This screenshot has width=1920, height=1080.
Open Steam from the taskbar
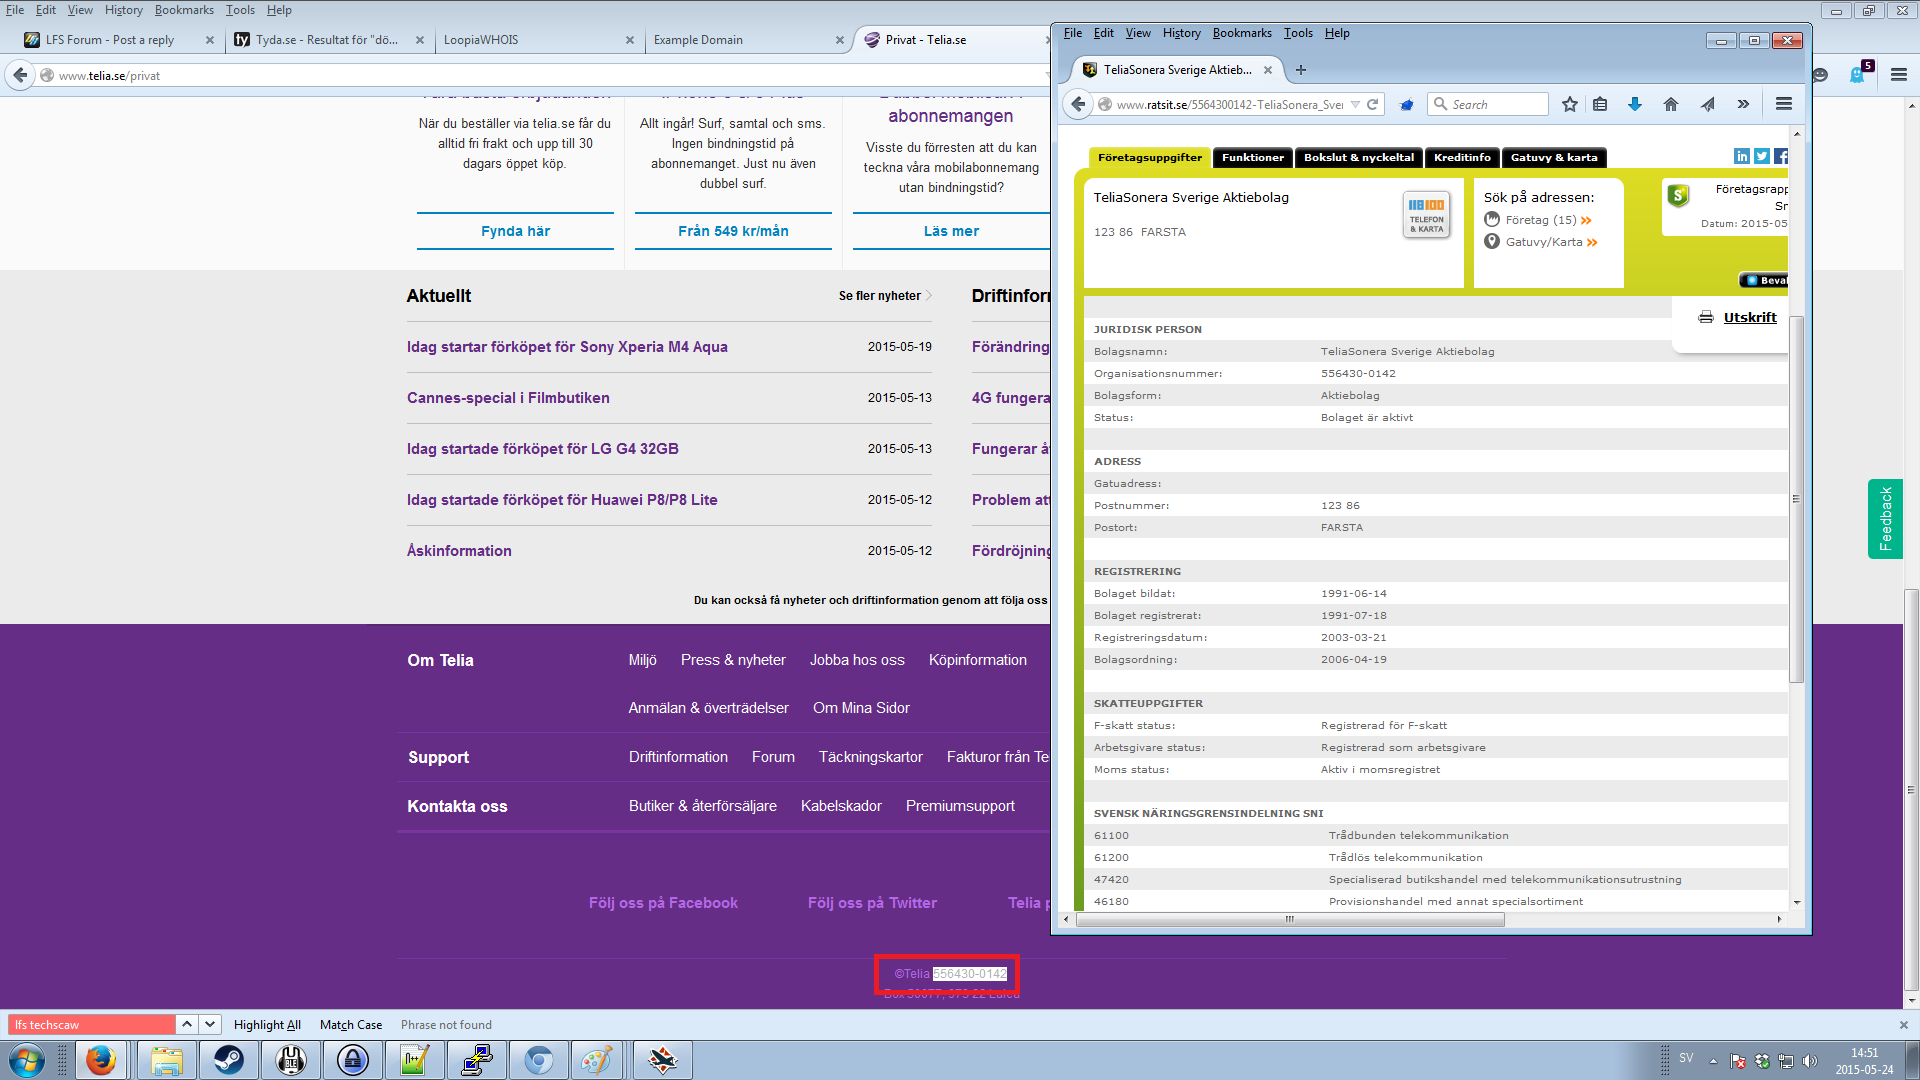tap(229, 1060)
